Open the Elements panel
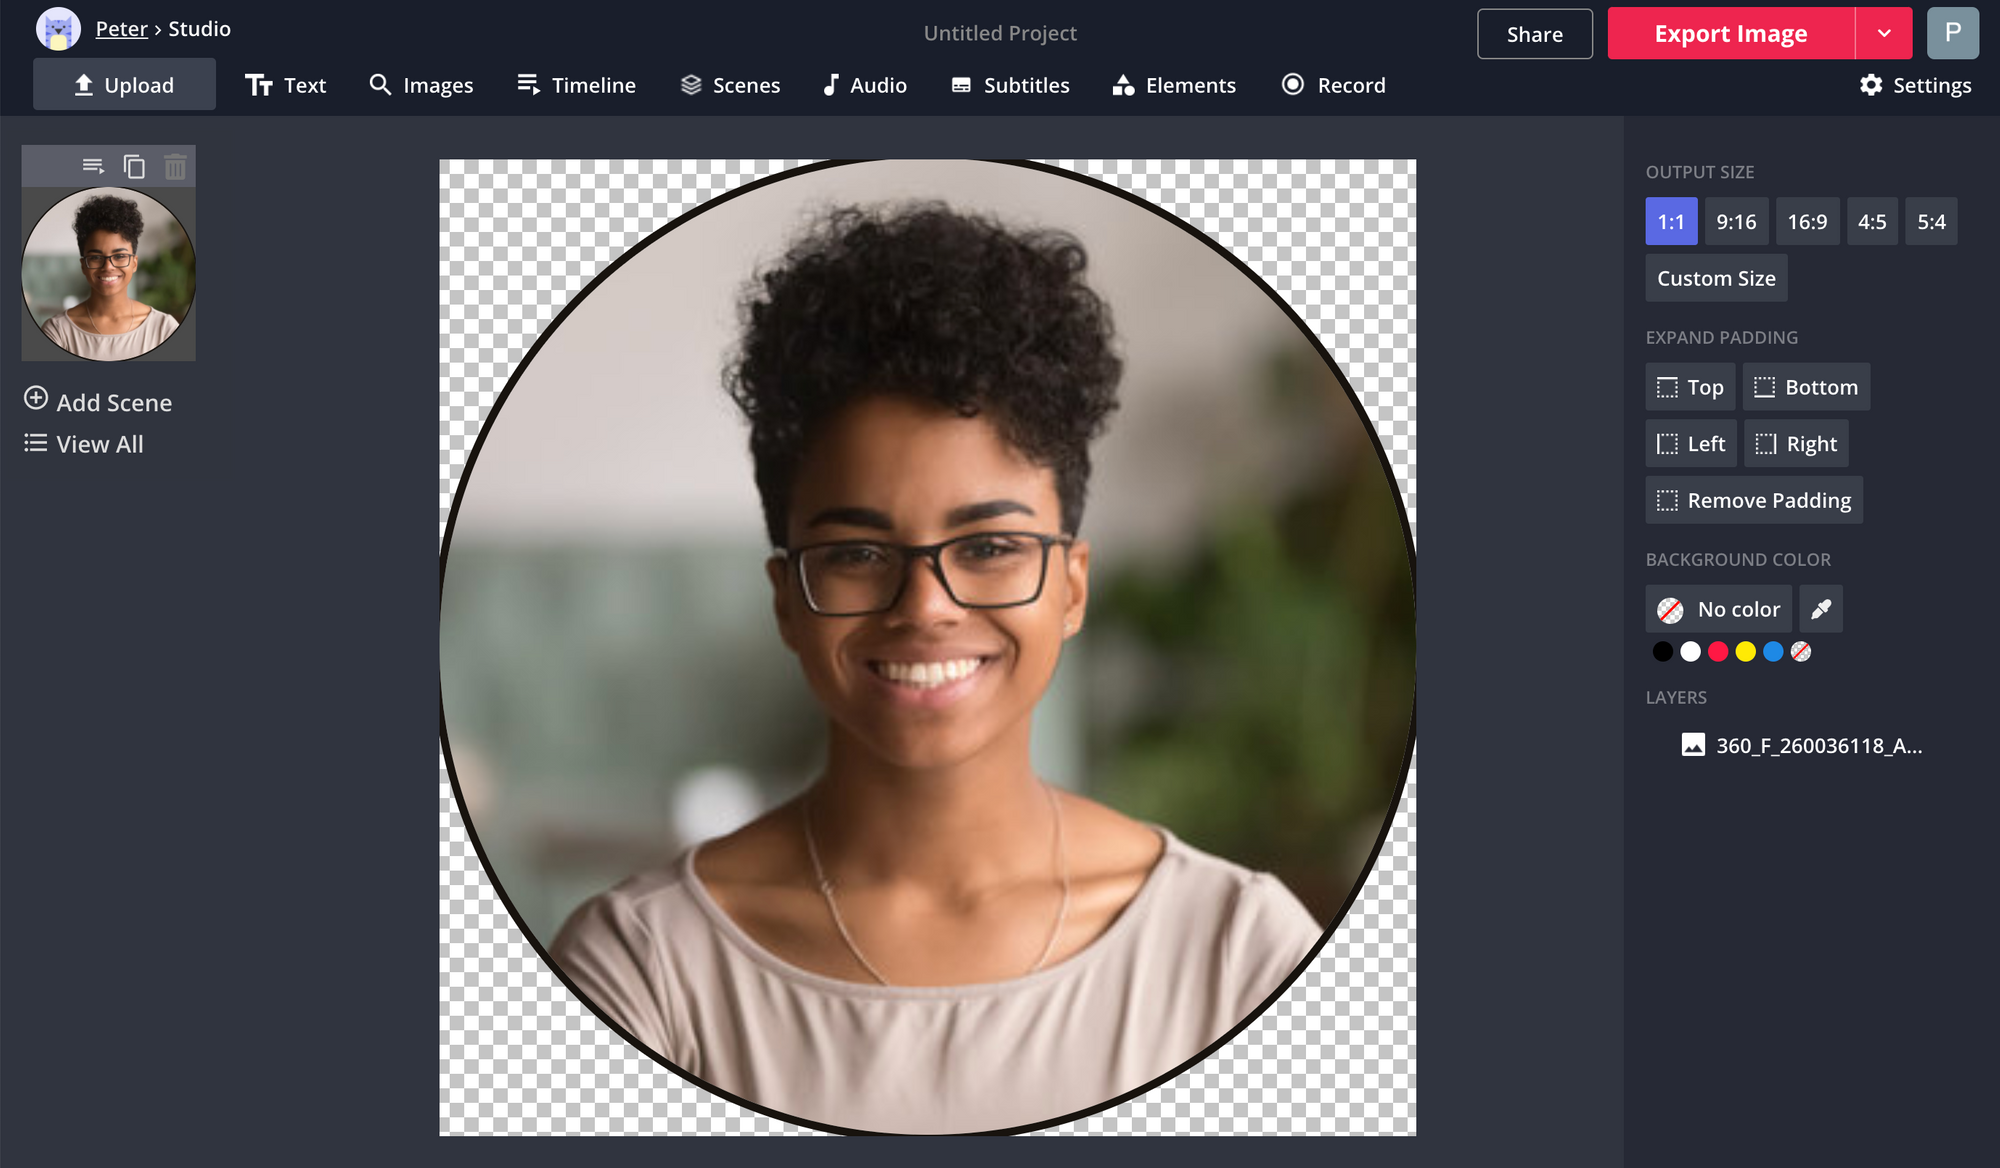 coord(1173,85)
